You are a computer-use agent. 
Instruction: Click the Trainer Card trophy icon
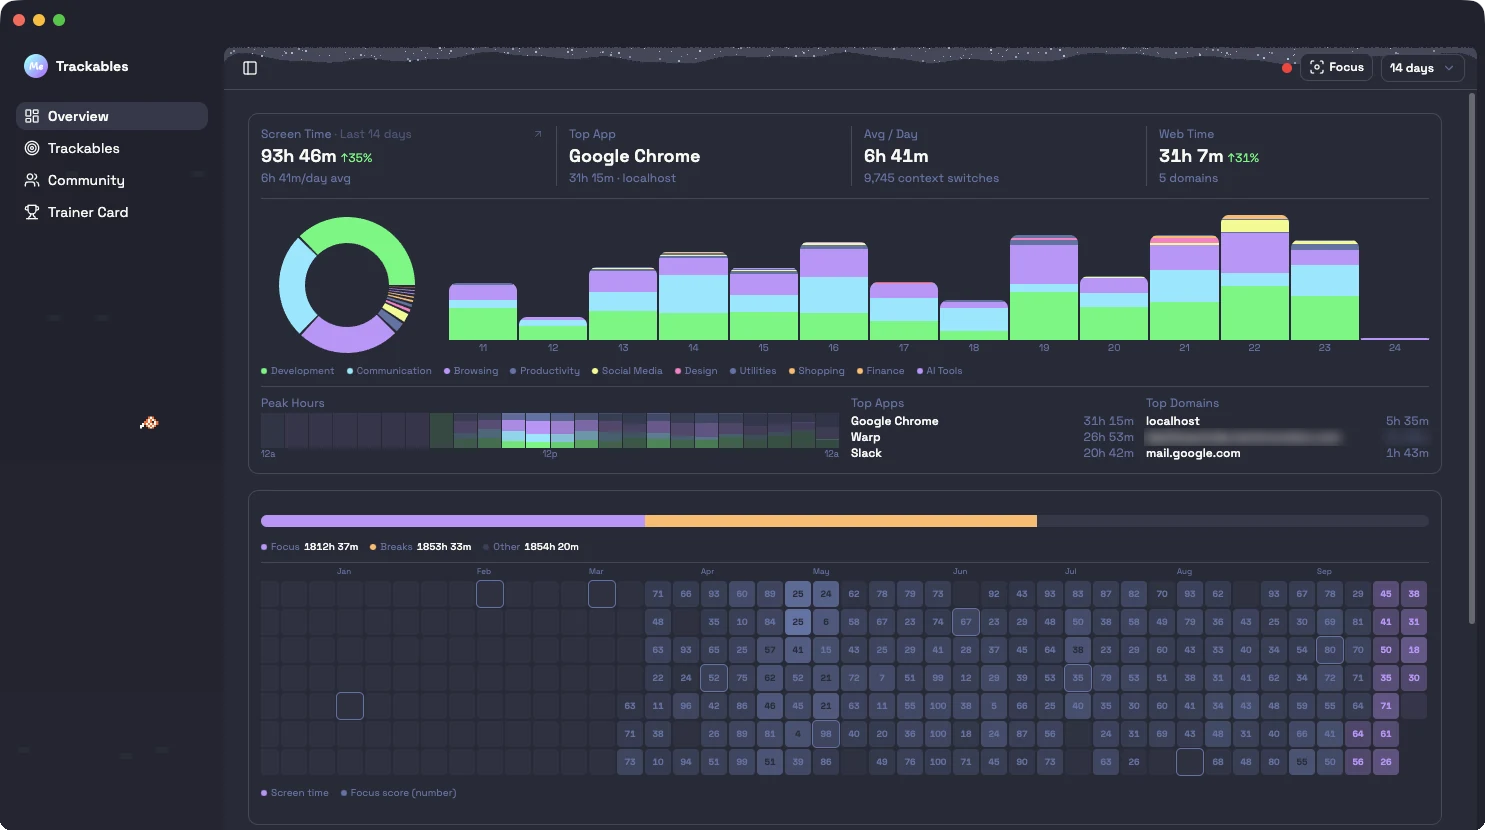point(32,212)
